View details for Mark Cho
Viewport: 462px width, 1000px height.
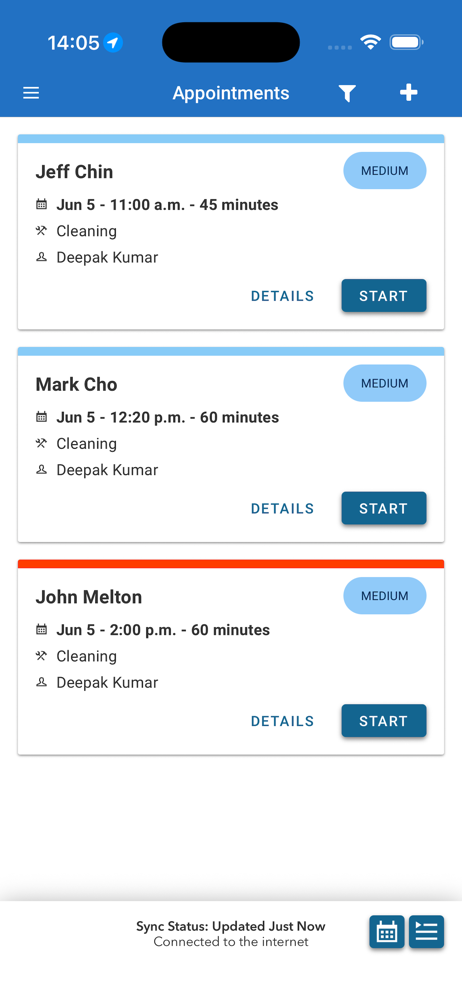point(282,508)
